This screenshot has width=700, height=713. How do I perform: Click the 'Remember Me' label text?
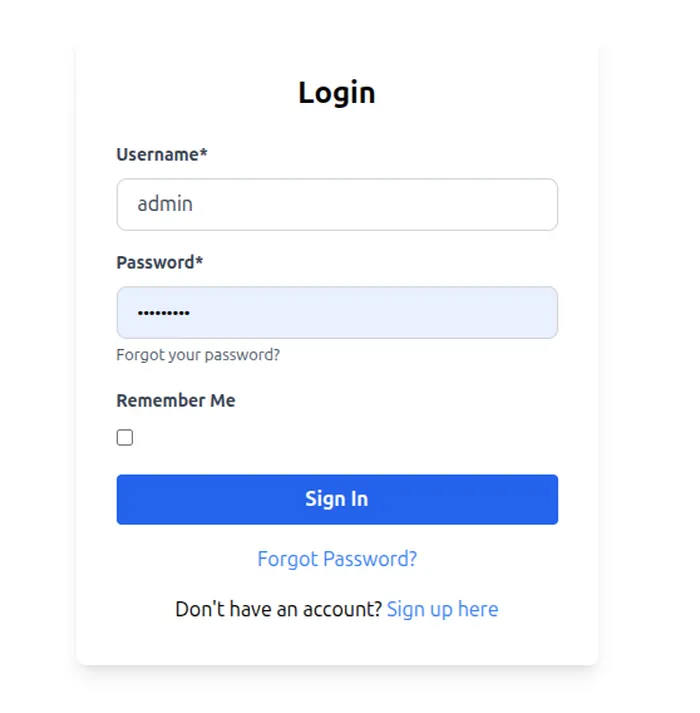point(176,400)
